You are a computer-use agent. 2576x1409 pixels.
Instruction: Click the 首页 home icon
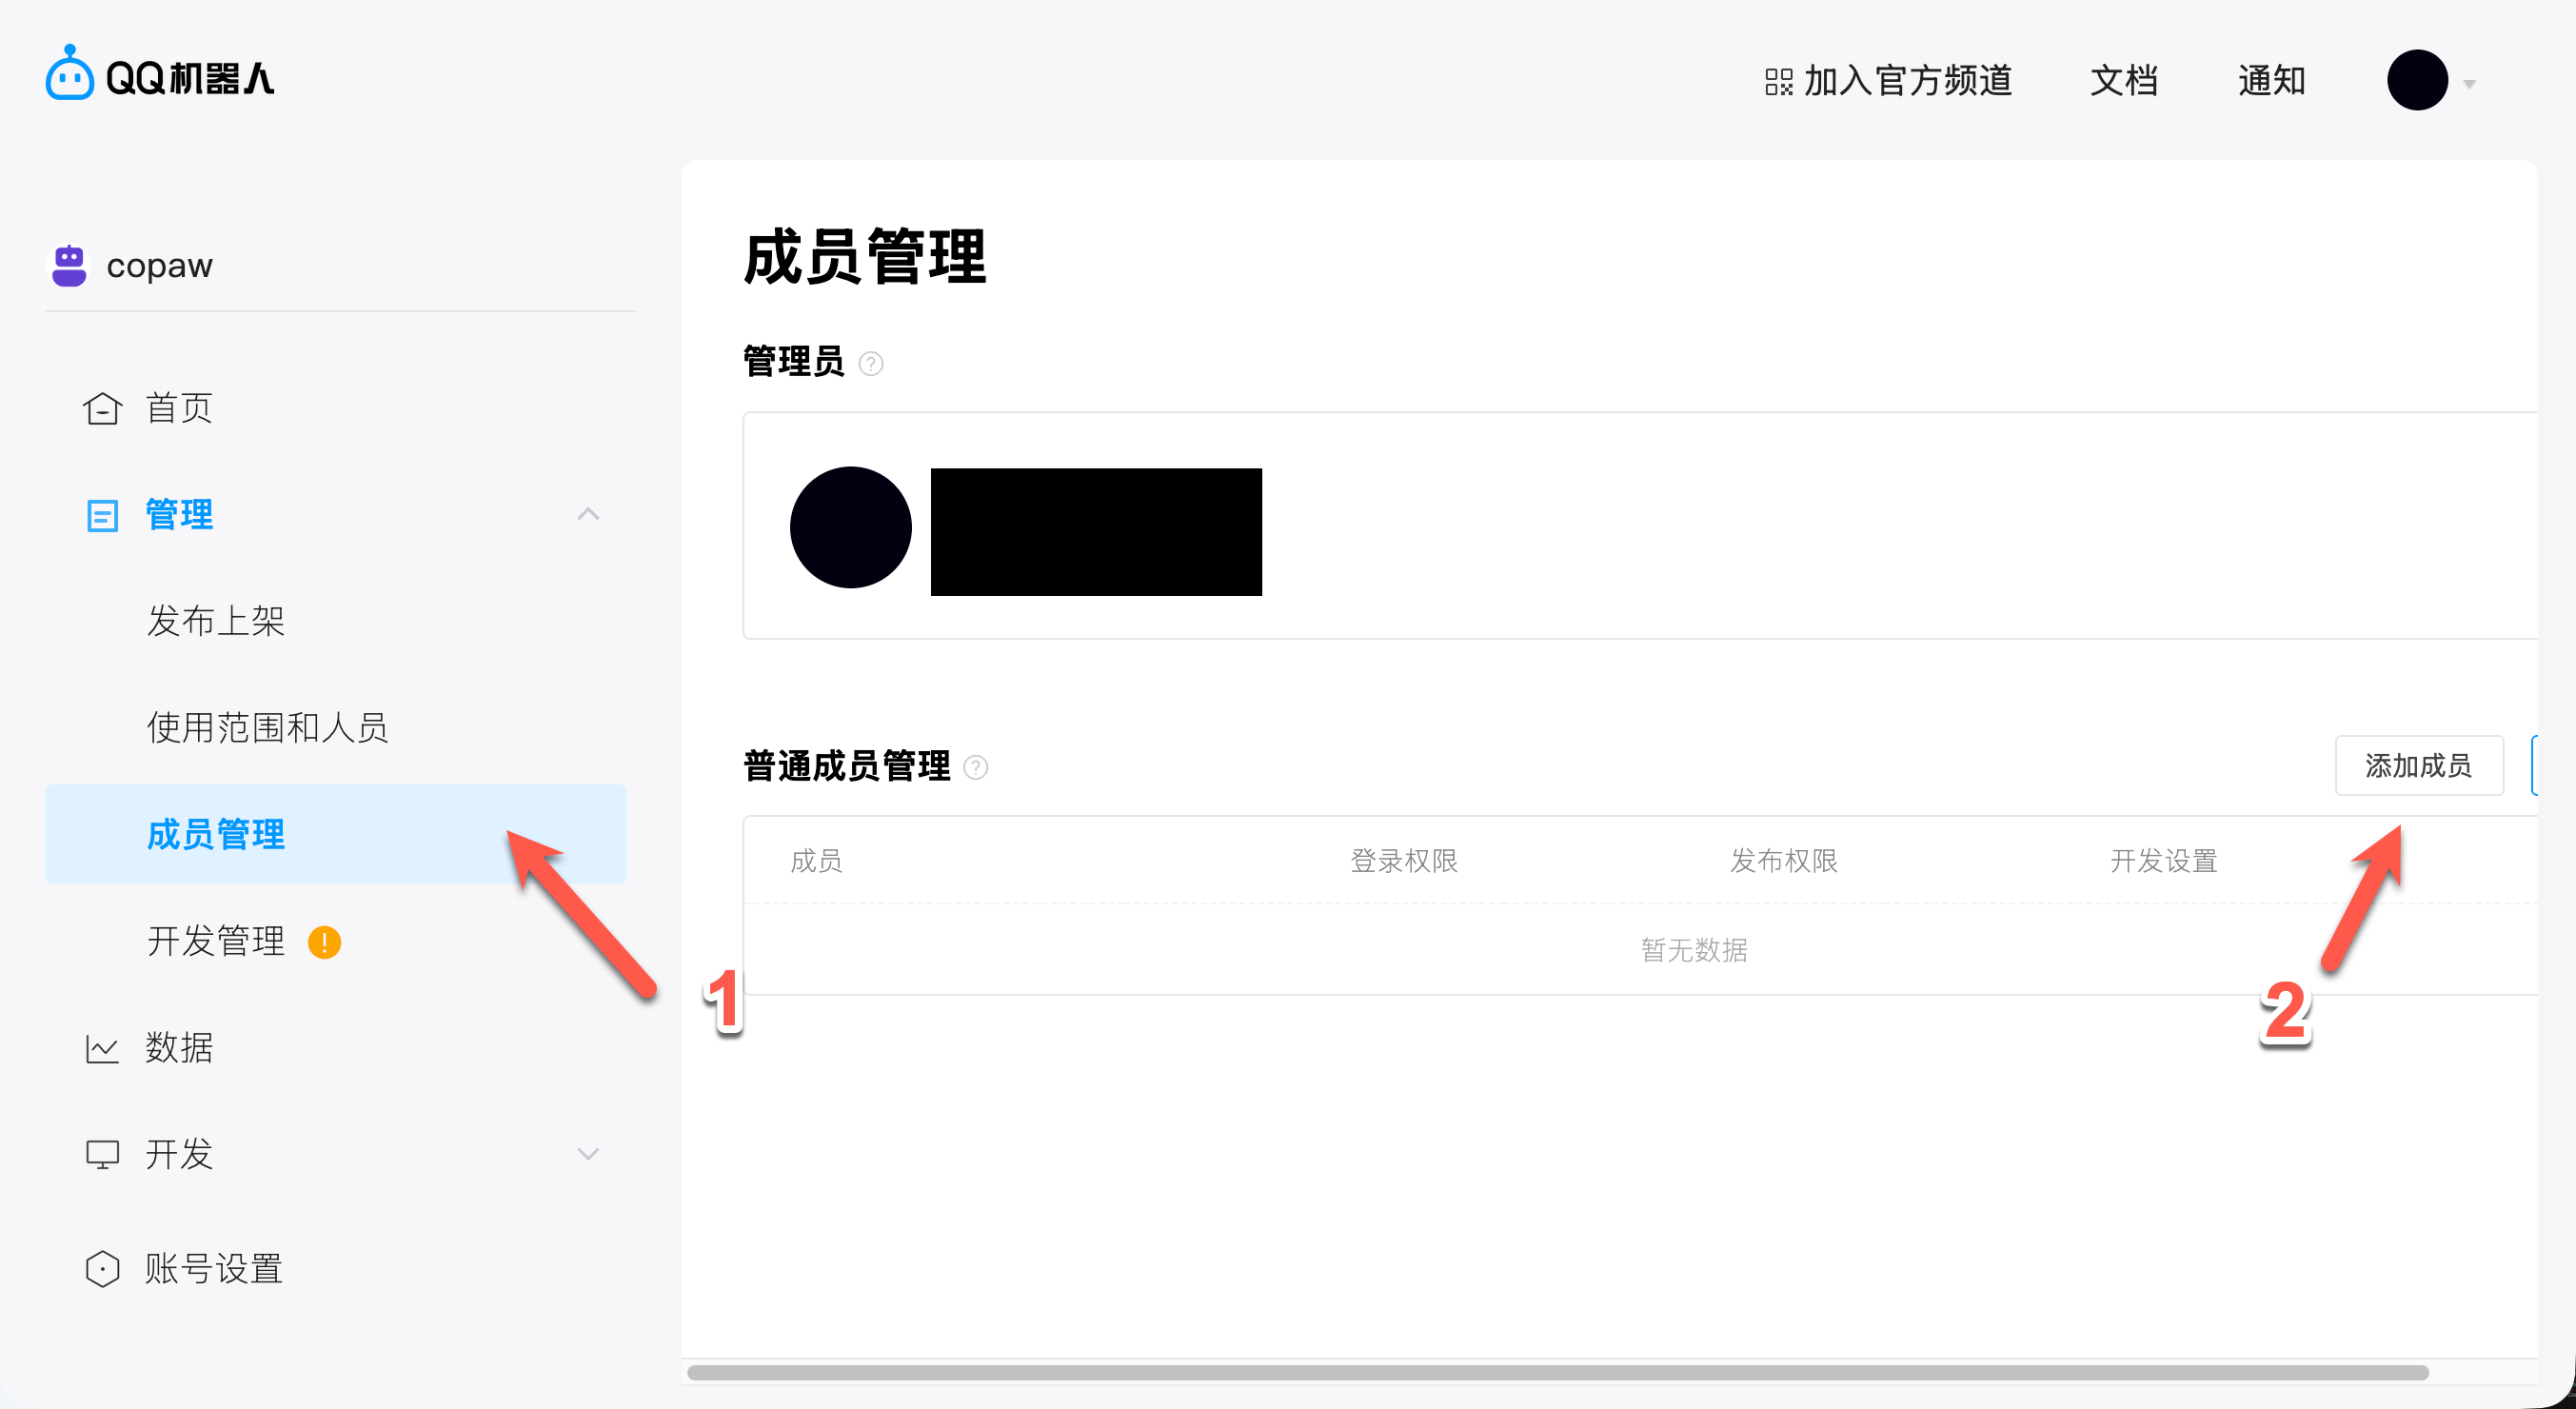coord(102,407)
